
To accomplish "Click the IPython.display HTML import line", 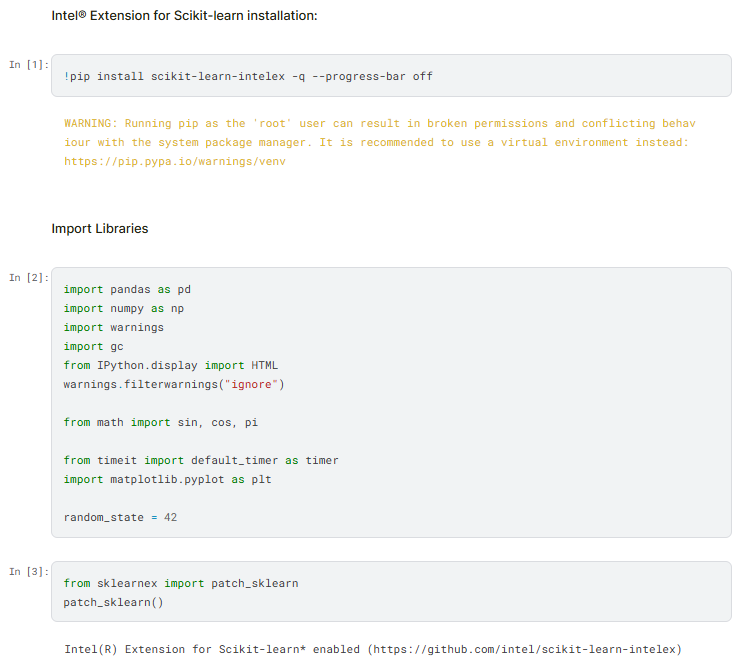I will coord(171,365).
